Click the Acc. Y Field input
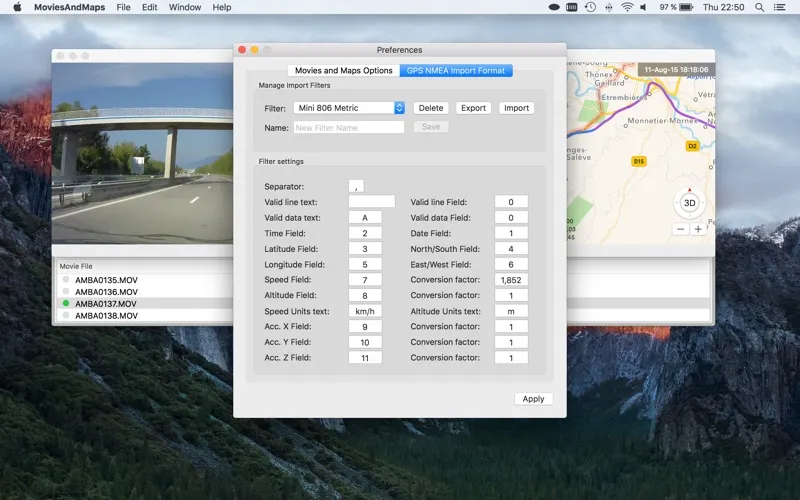Screen dimensions: 800x500 (x=365, y=342)
